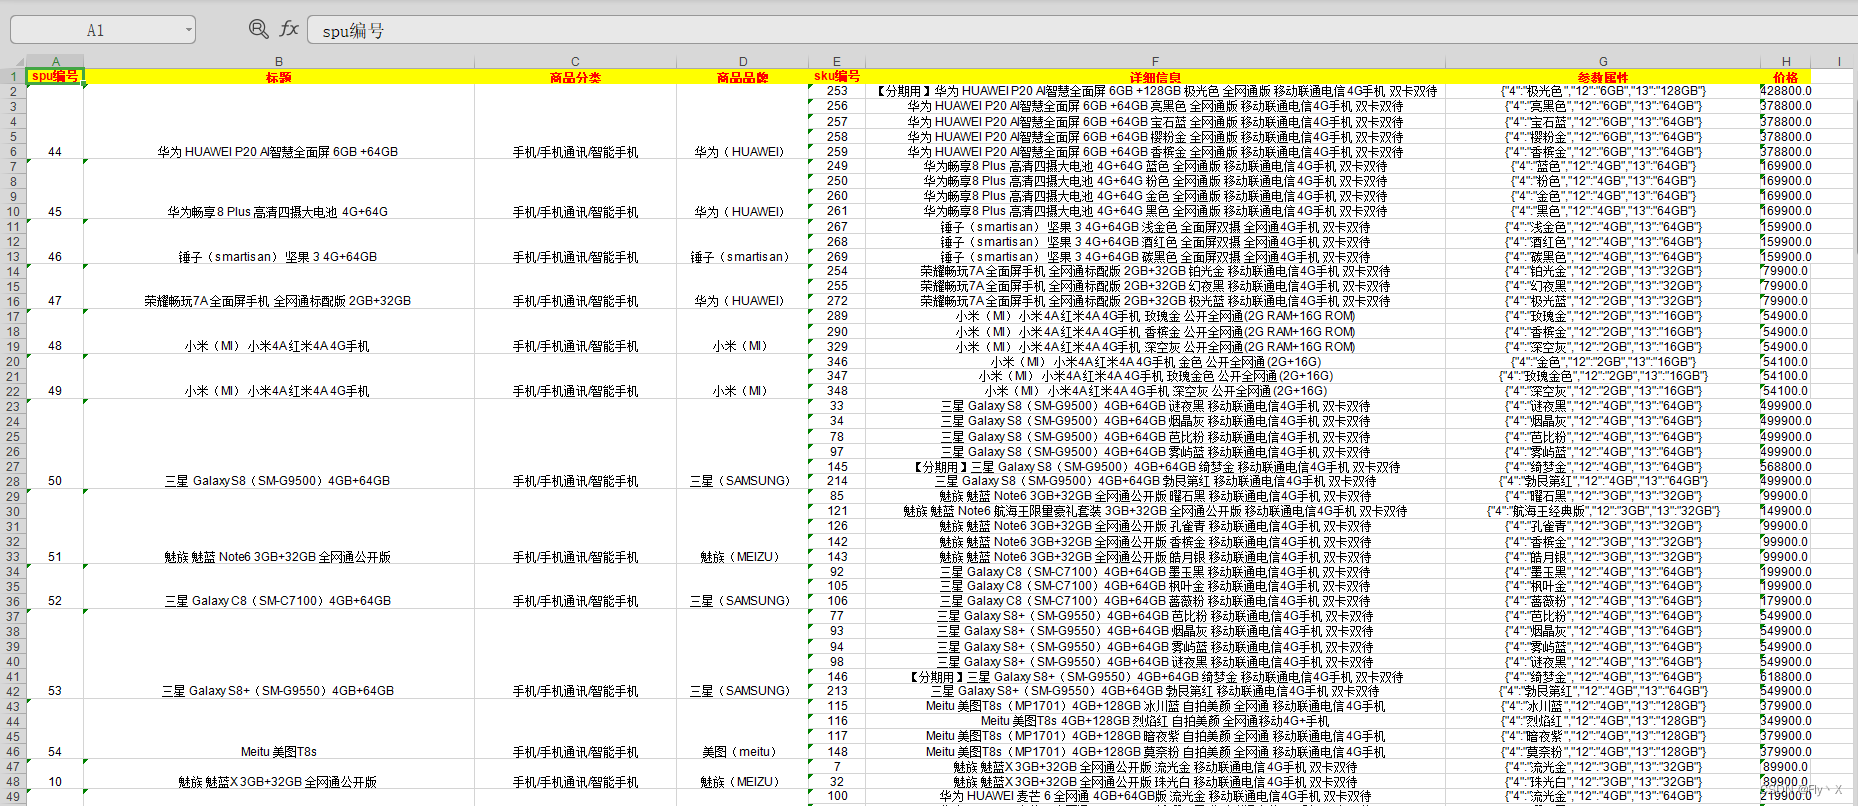The width and height of the screenshot is (1858, 806).
Task: Select the 商品品牌 header cell
Action: [743, 77]
